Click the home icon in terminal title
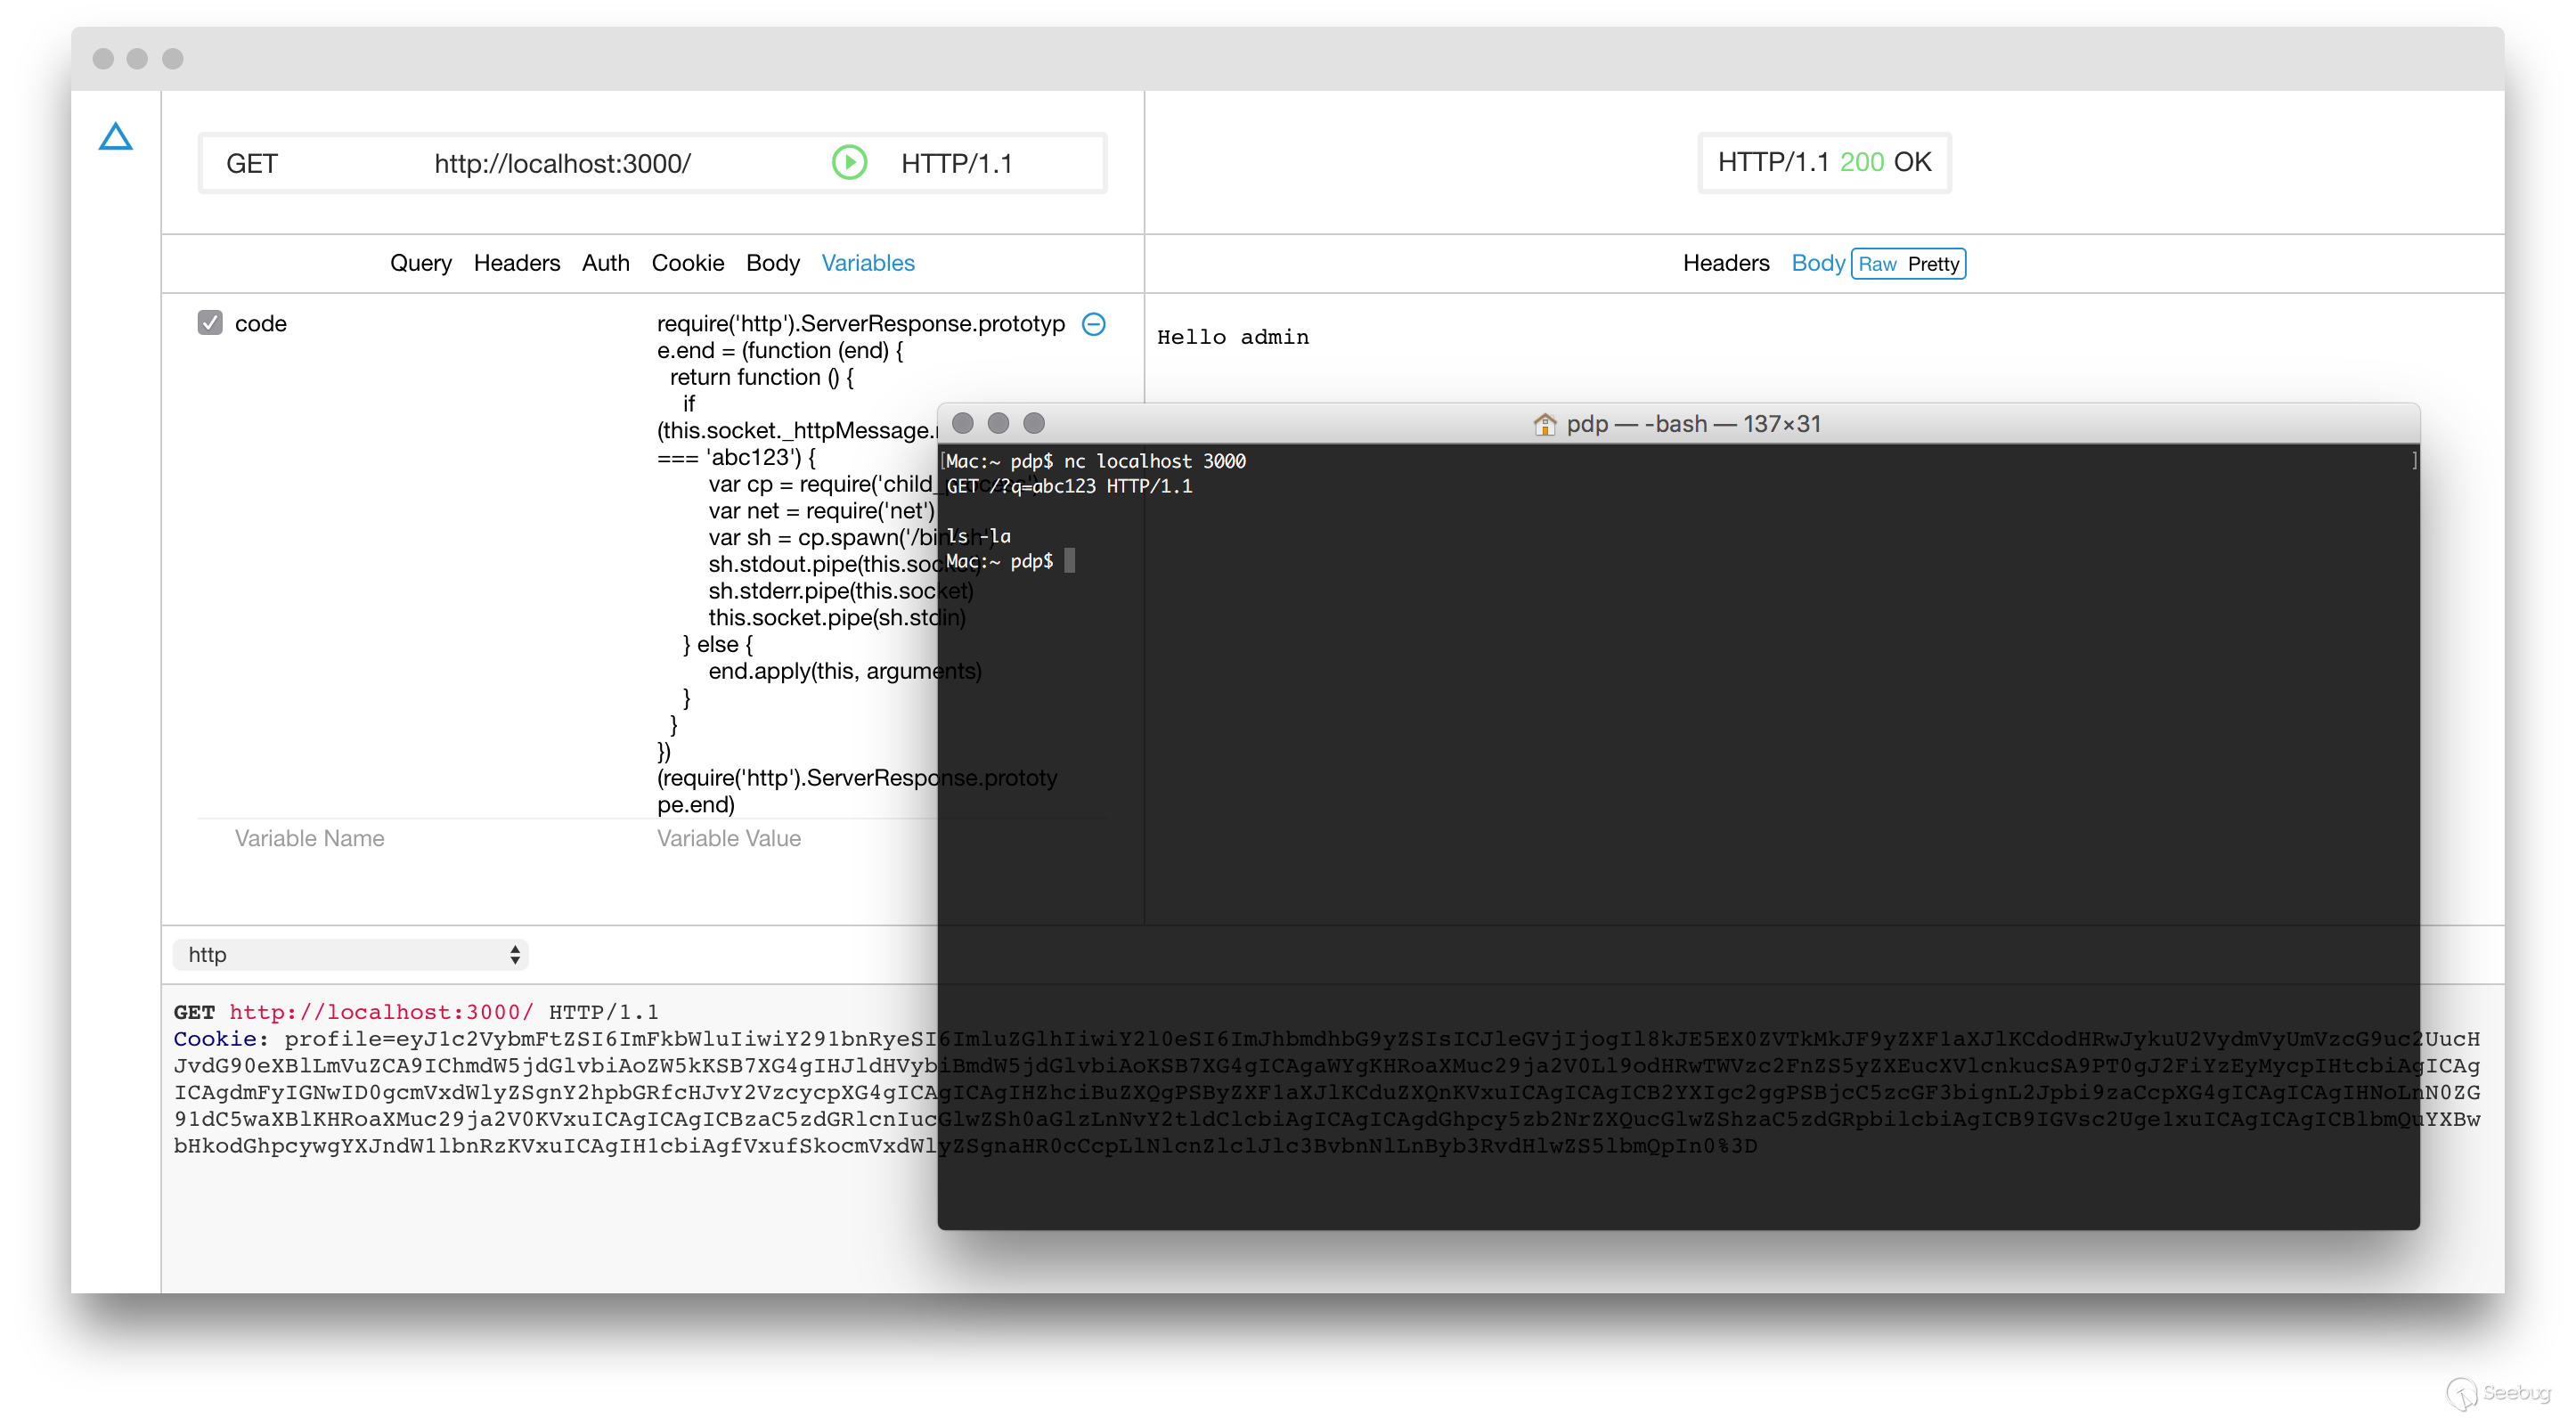 [x=1544, y=424]
